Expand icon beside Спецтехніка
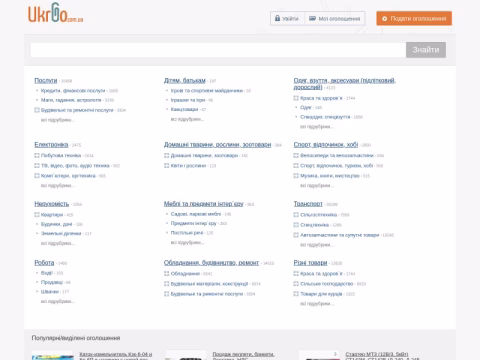Image resolution: width=480 pixels, height=360 pixels. click(x=296, y=225)
